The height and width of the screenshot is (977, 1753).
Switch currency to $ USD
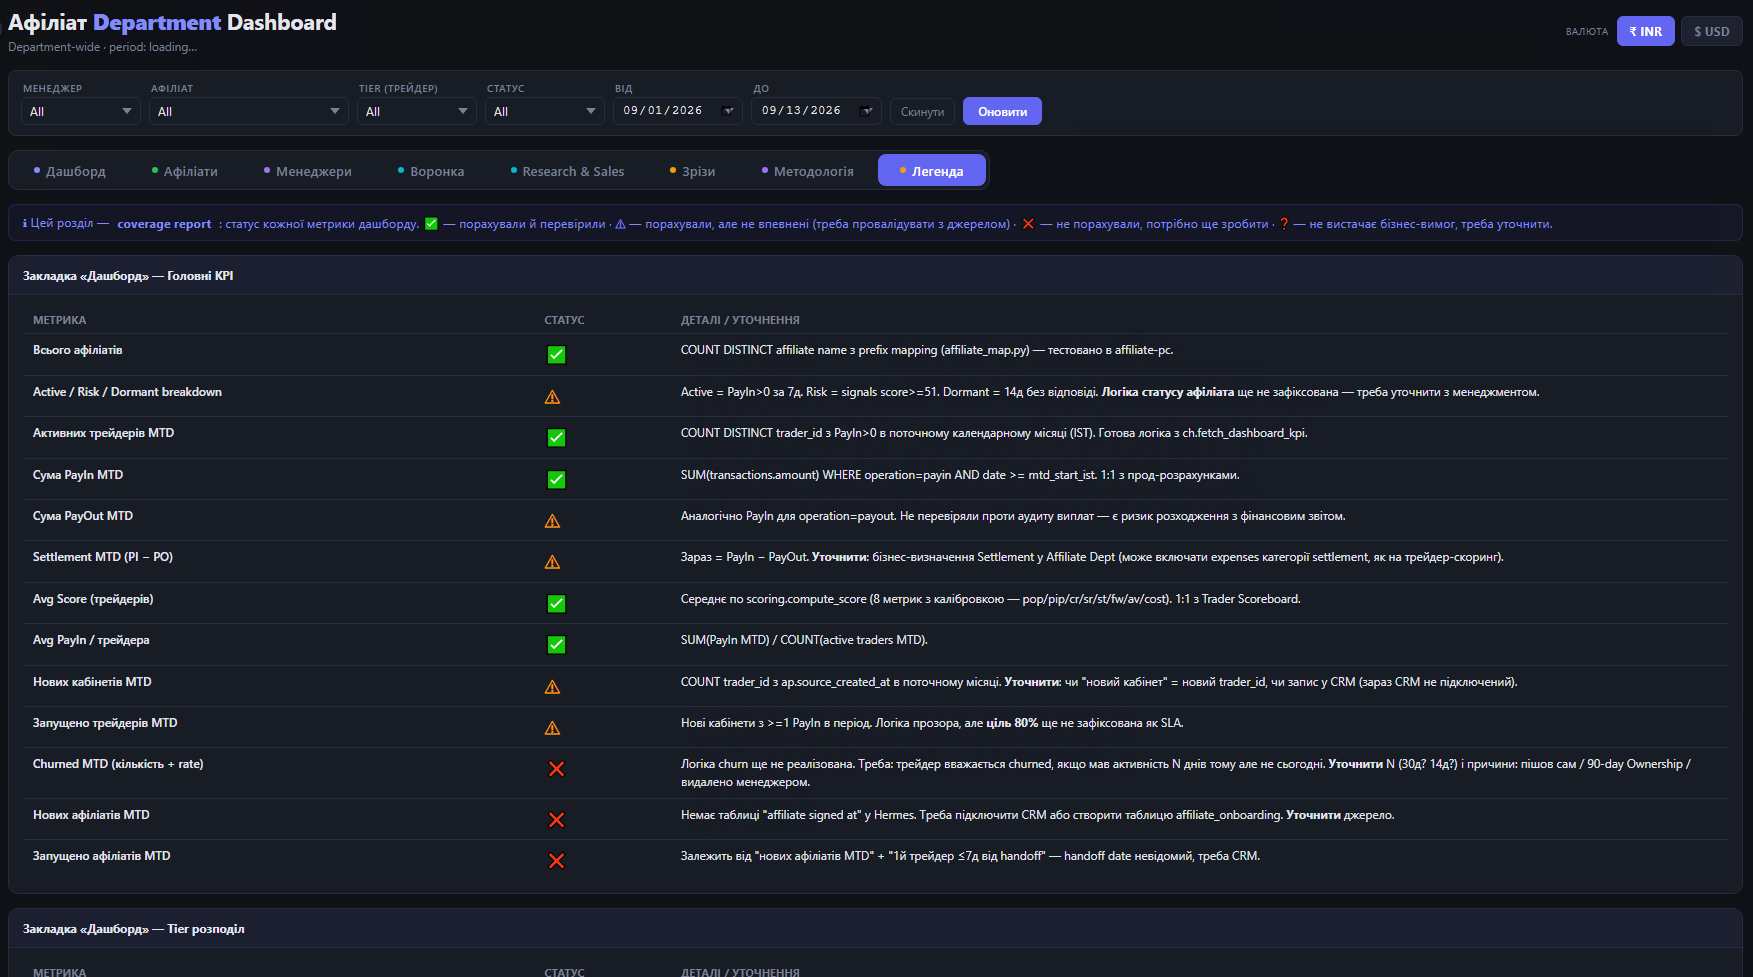1711,31
